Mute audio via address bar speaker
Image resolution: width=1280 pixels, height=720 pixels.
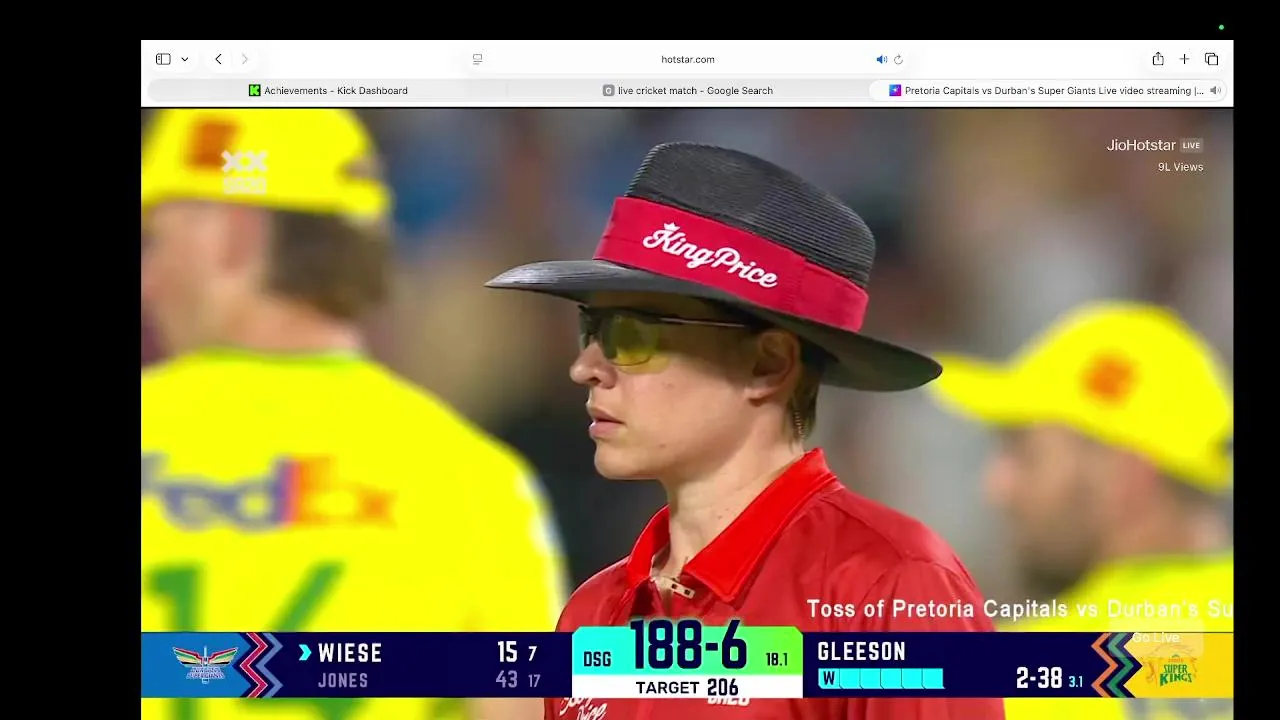pyautogui.click(x=881, y=60)
